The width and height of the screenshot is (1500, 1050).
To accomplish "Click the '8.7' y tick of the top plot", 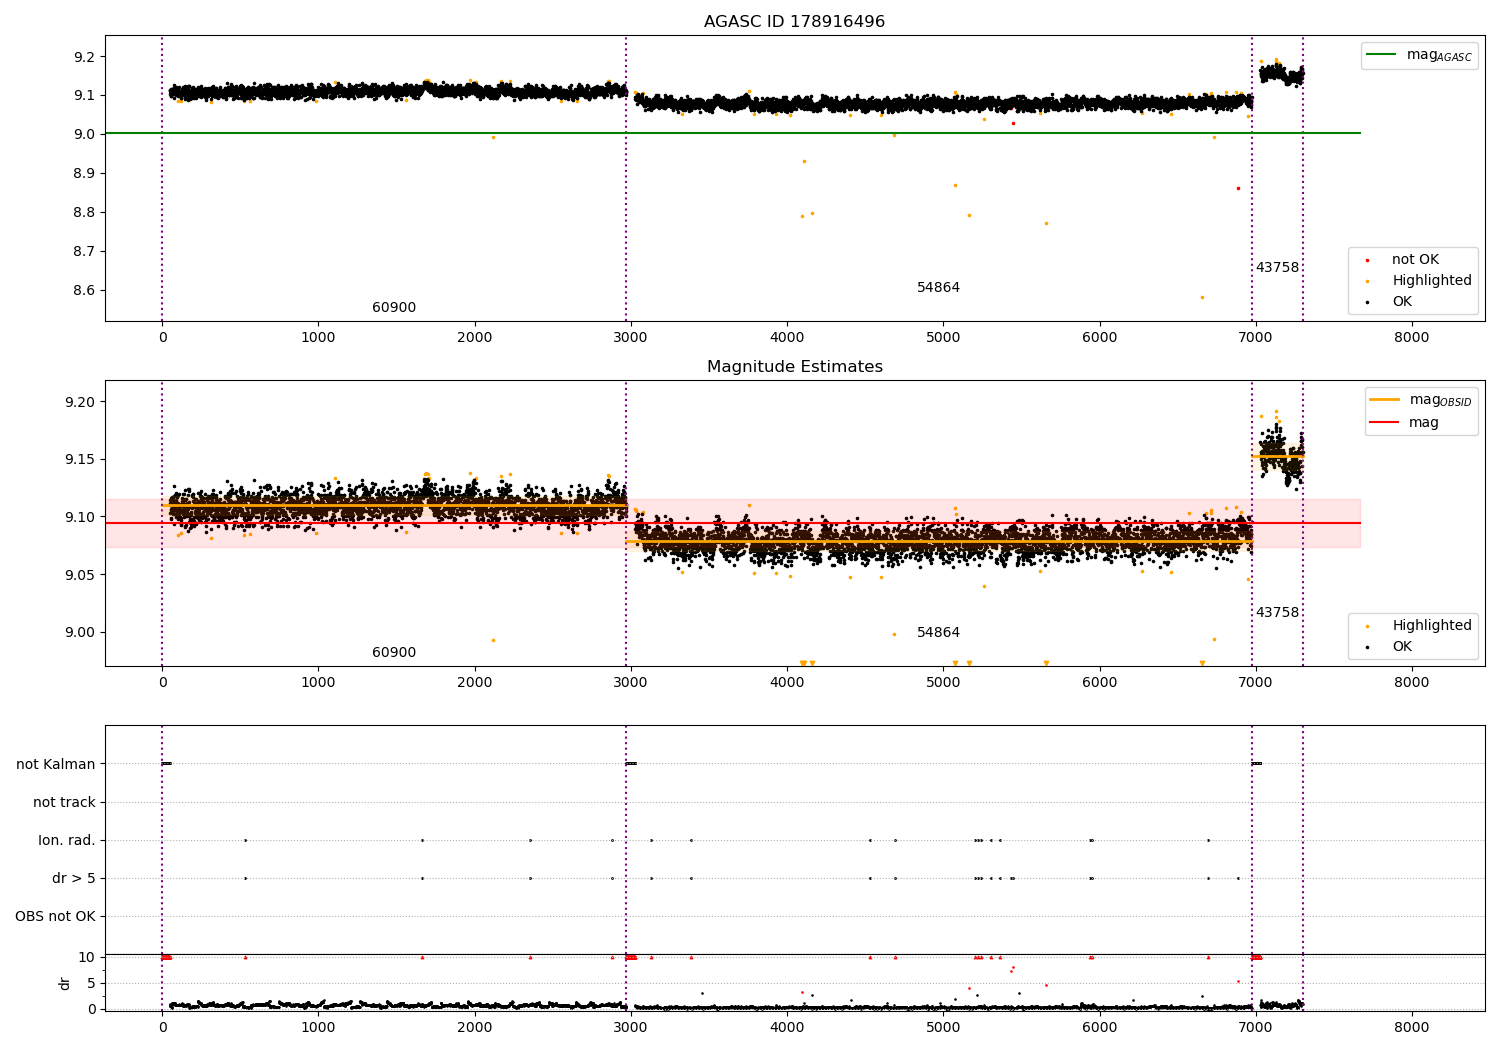I will (84, 252).
